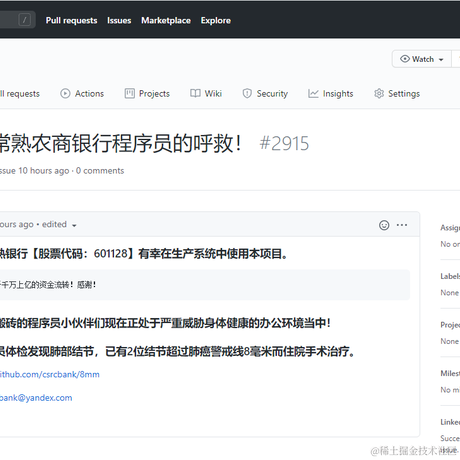Click the Linked pull requests heading
This screenshot has height=460, width=460.
pyautogui.click(x=450, y=422)
